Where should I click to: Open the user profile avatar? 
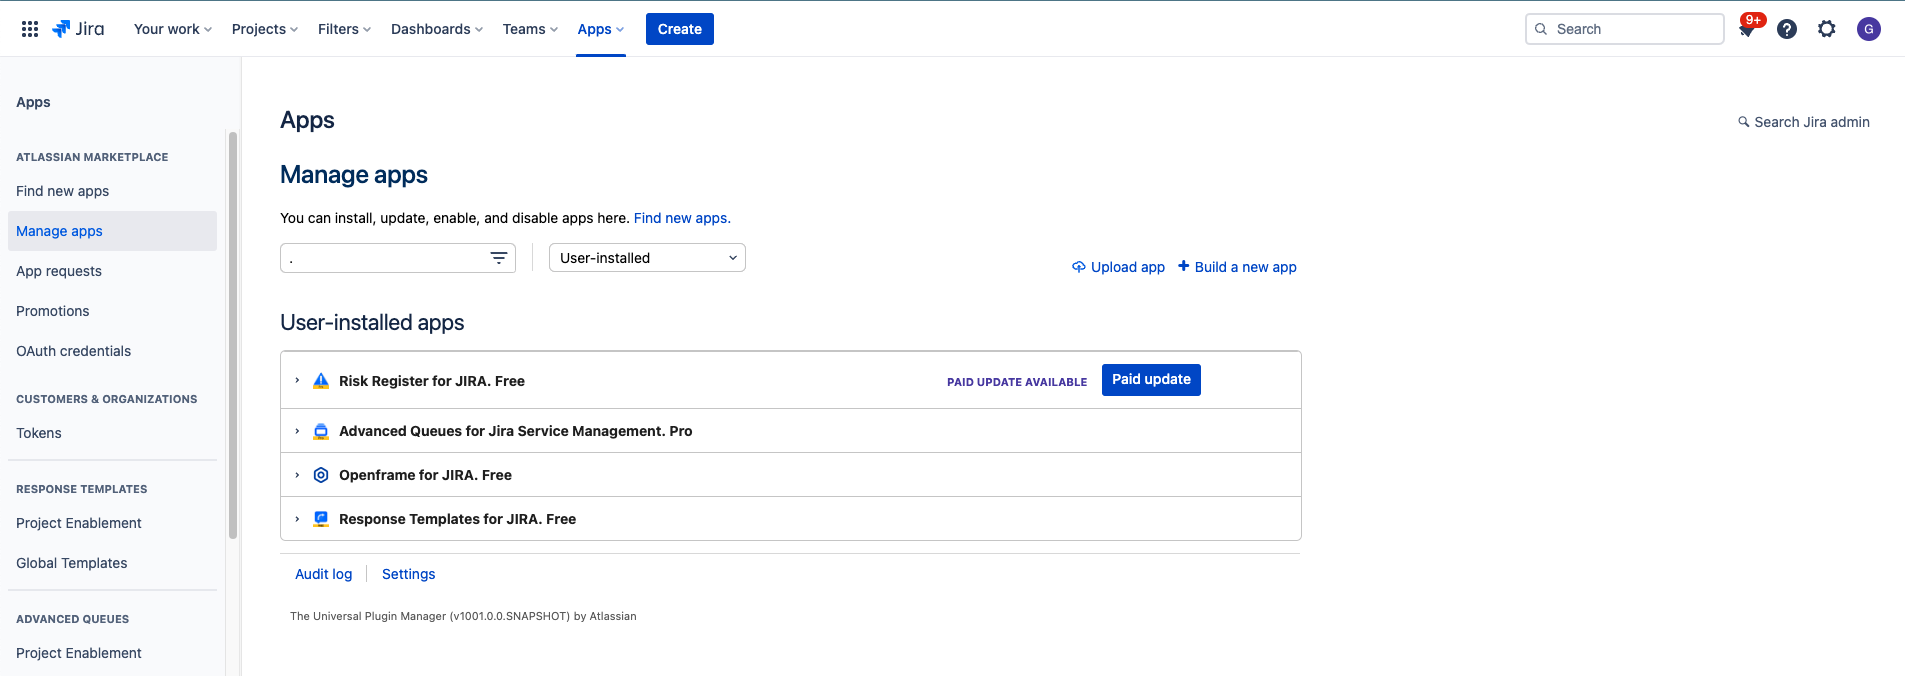point(1868,29)
